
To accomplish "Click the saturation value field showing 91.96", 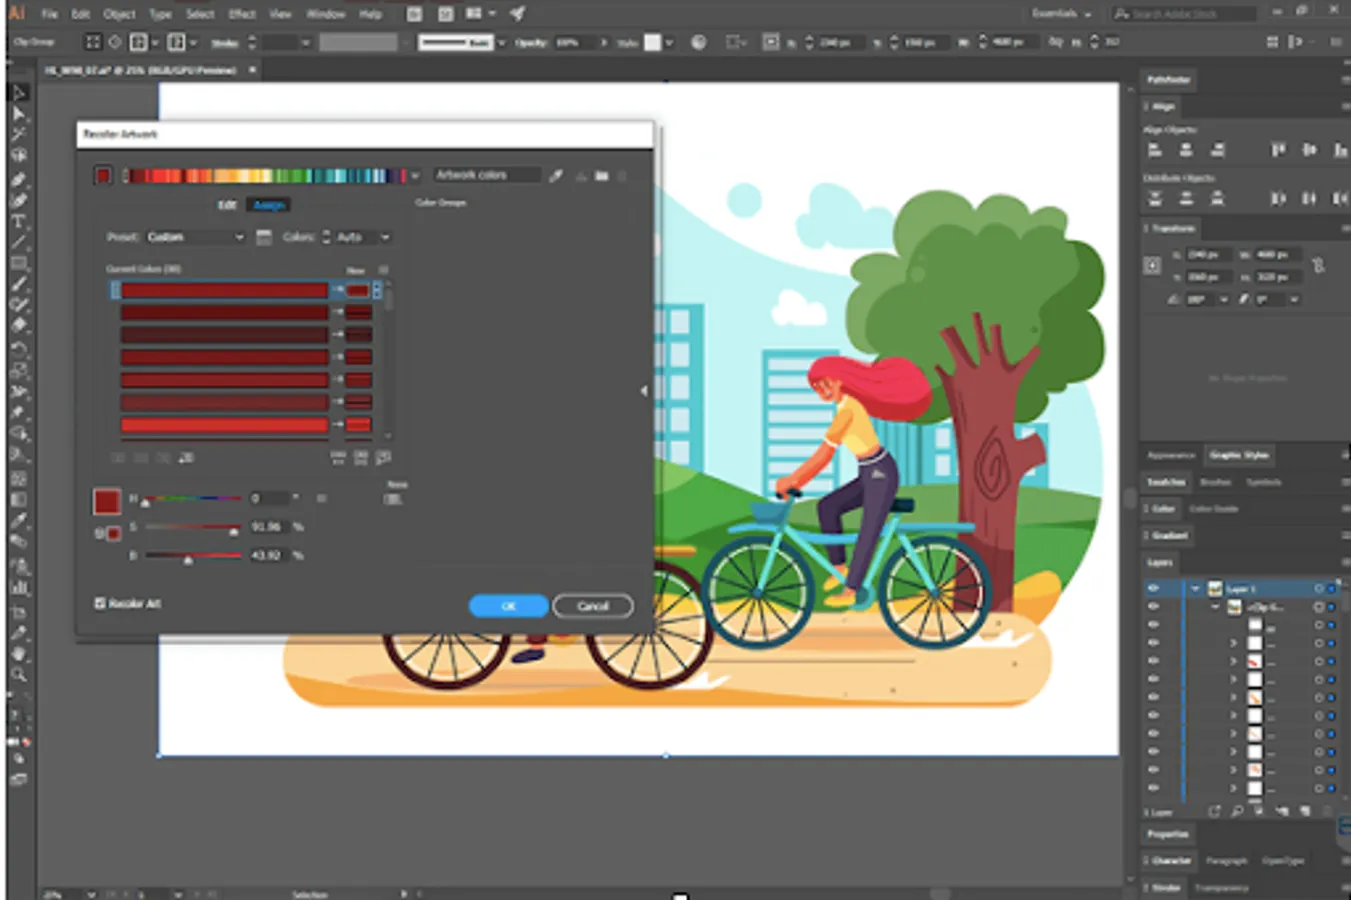I will pyautogui.click(x=268, y=527).
